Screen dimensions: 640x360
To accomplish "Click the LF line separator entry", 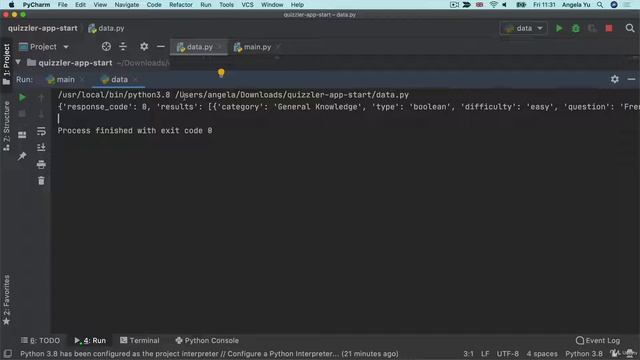I will pos(485,354).
